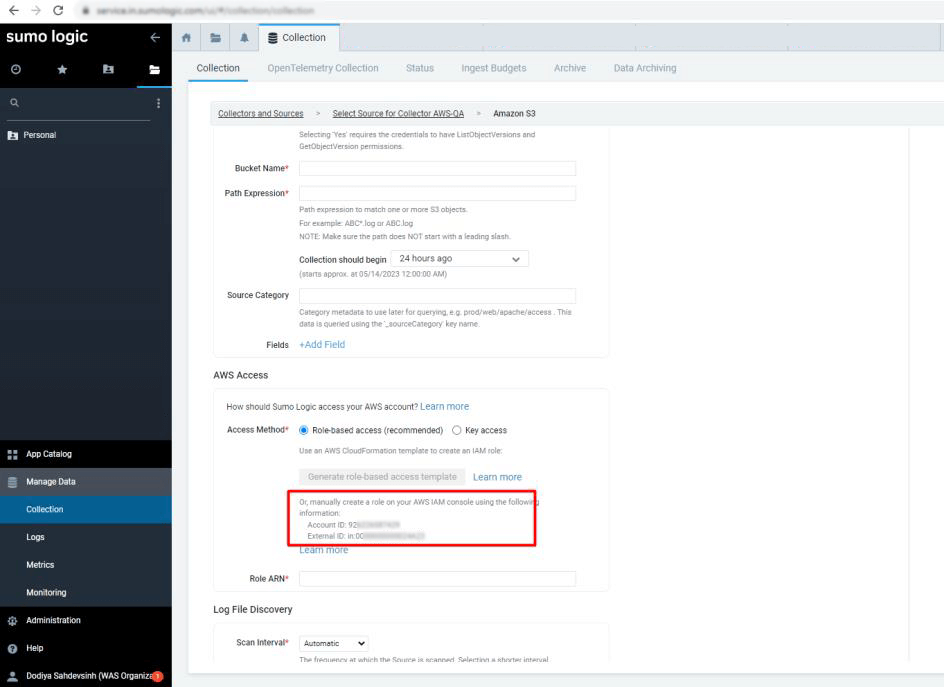Click the Path Expression input field
The width and height of the screenshot is (944, 687).
pyautogui.click(x=437, y=193)
